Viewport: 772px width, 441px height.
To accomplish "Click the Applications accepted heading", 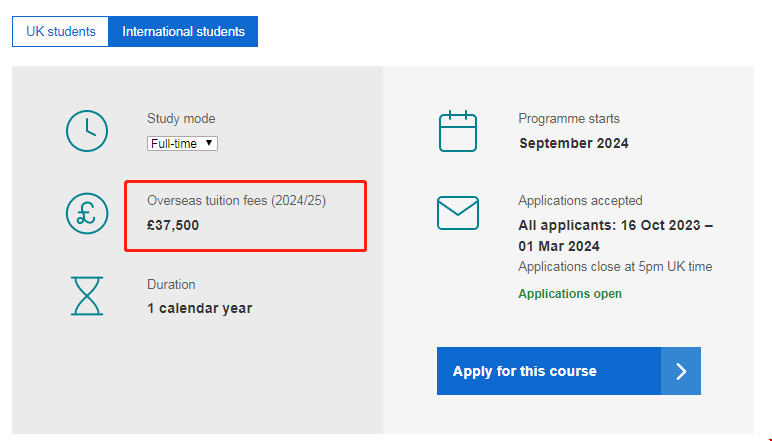I will pos(580,201).
